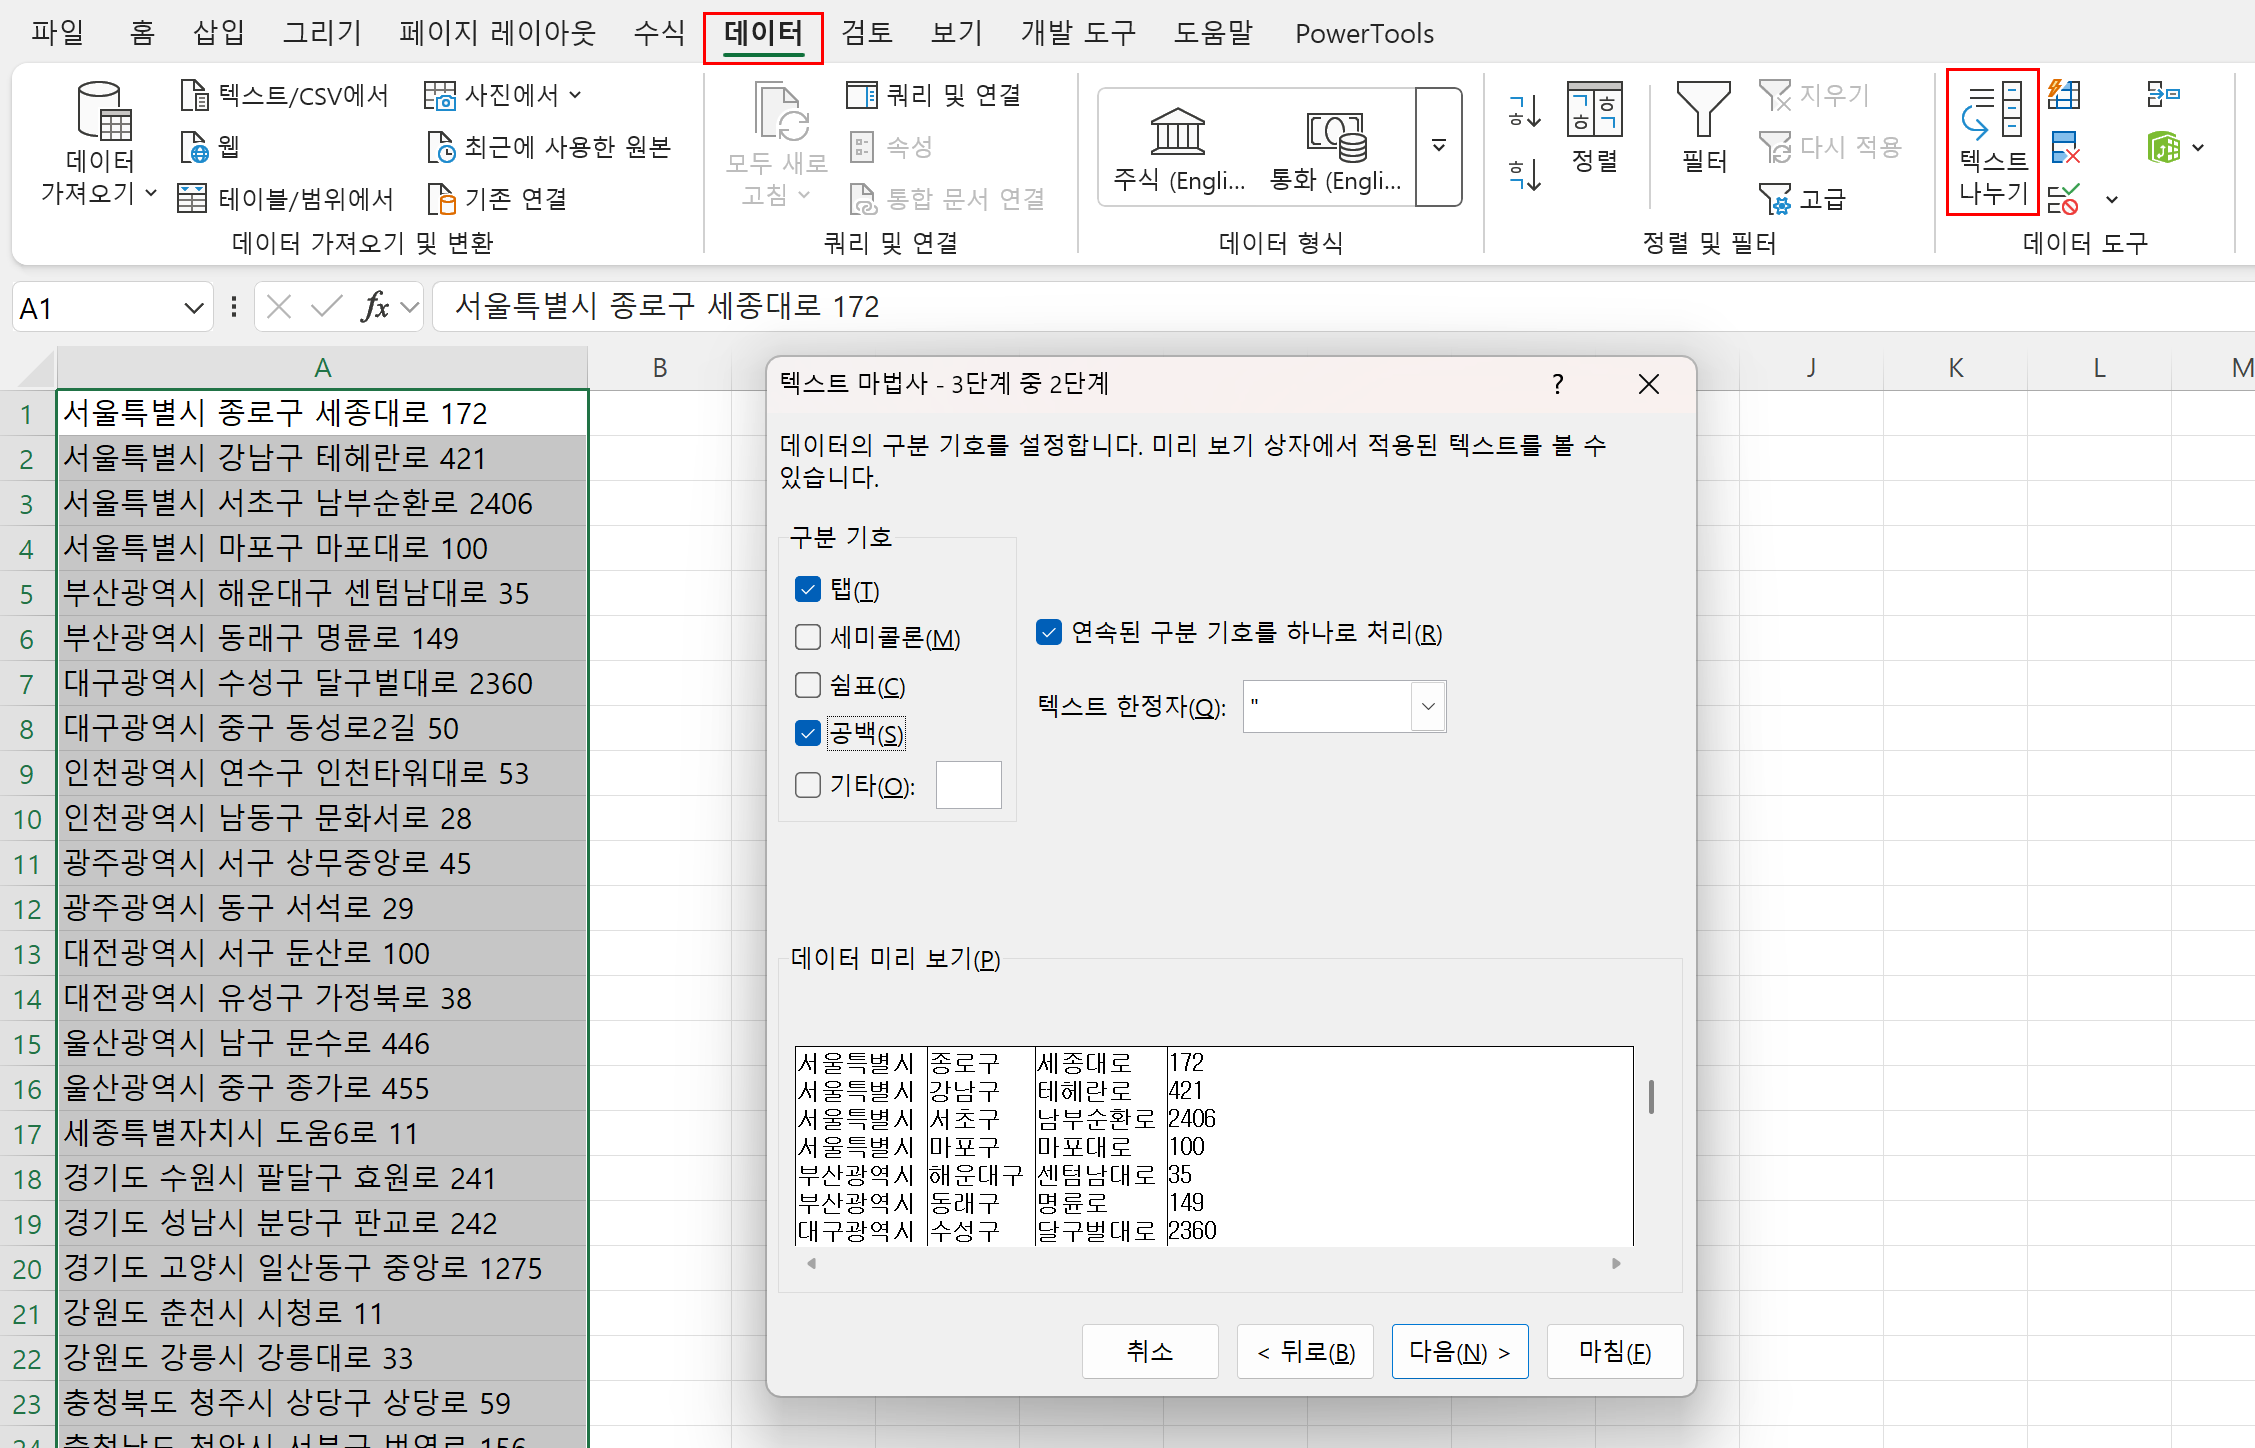Uncheck the Tab (탭) delimiter checkbox
The height and width of the screenshot is (1448, 2255).
pyautogui.click(x=808, y=589)
